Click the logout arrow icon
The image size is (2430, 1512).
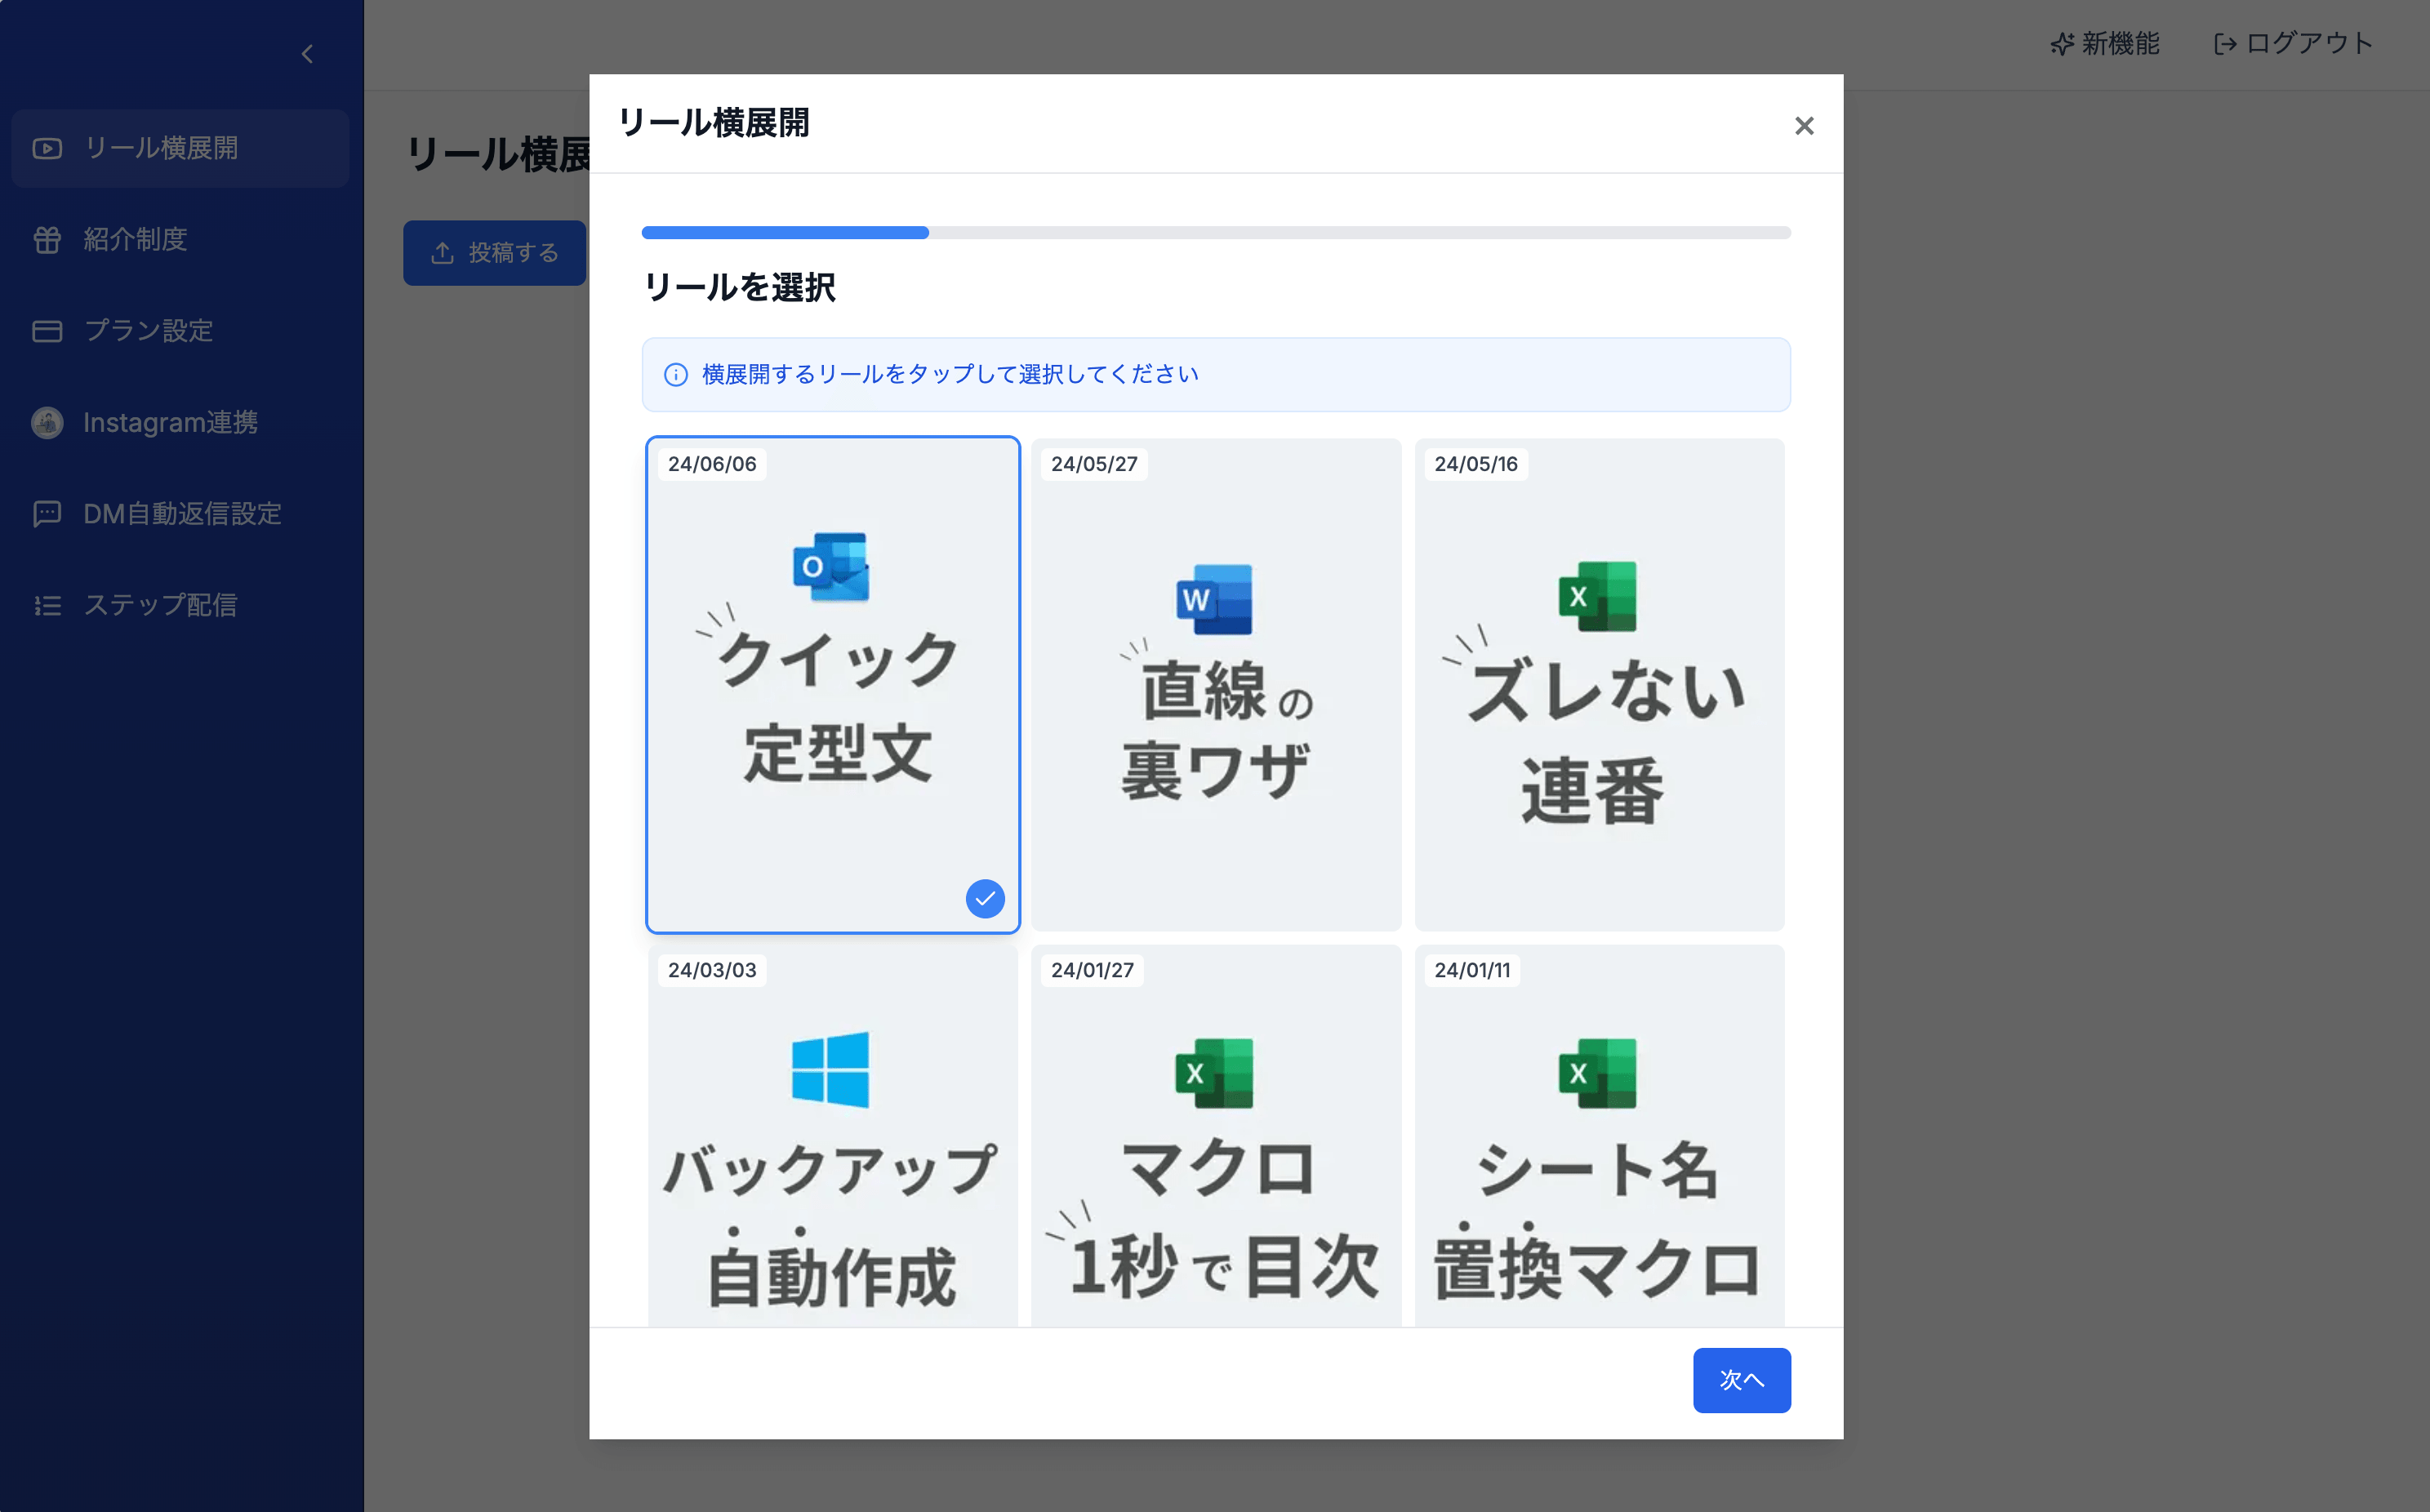(2225, 44)
